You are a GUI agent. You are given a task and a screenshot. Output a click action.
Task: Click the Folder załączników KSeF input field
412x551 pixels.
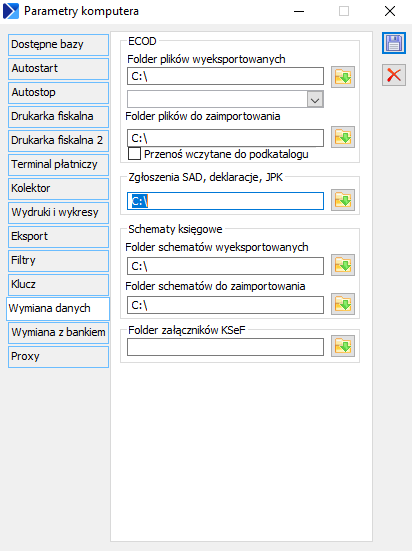pos(225,347)
